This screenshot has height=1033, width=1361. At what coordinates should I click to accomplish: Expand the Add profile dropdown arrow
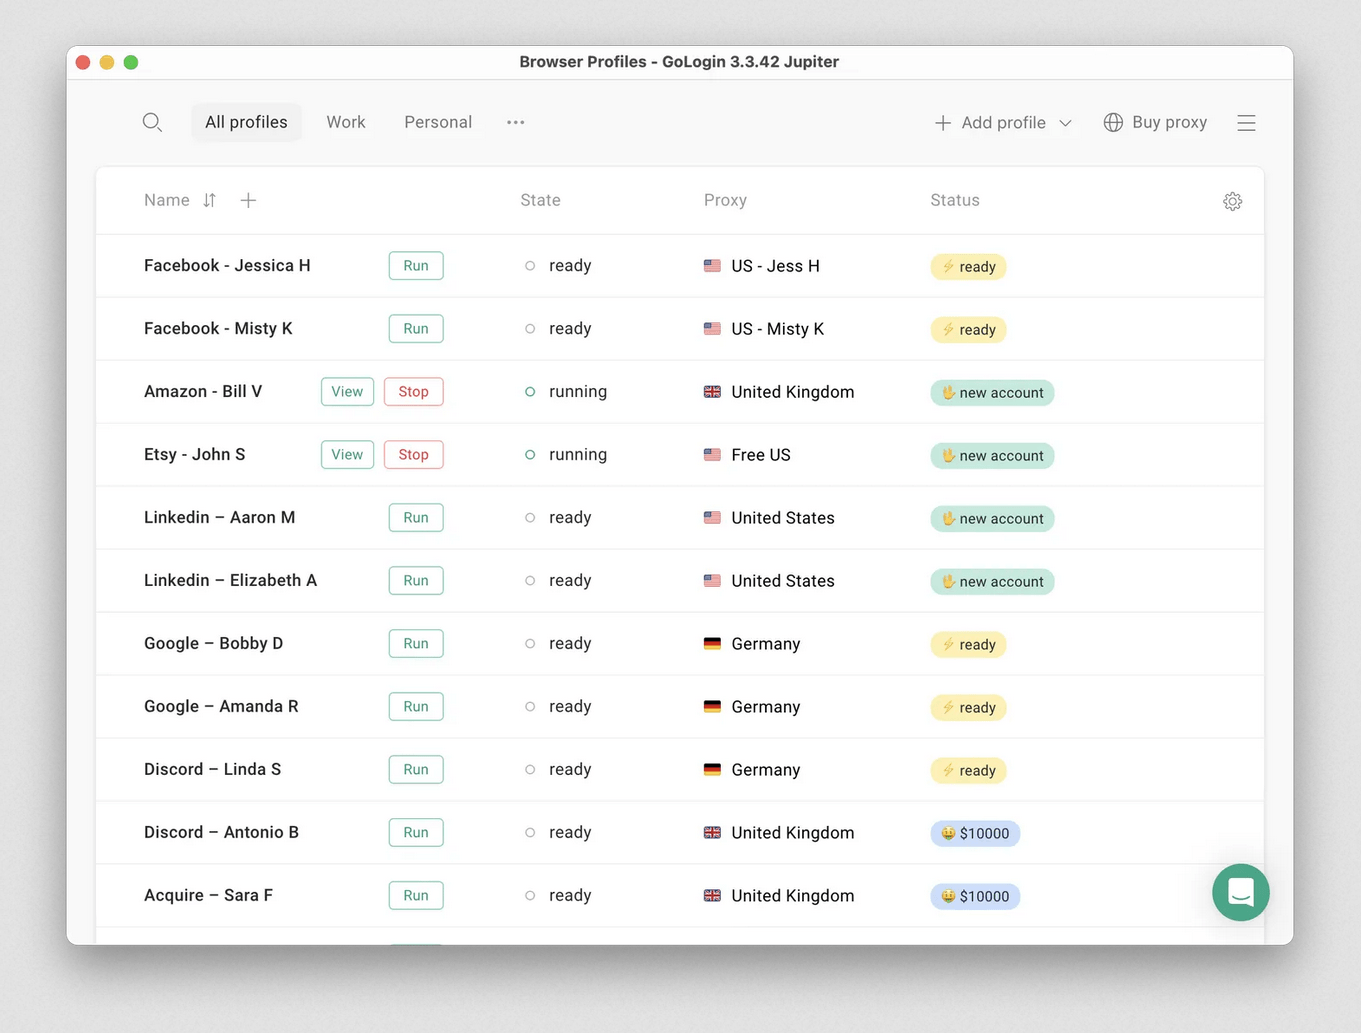tap(1065, 123)
